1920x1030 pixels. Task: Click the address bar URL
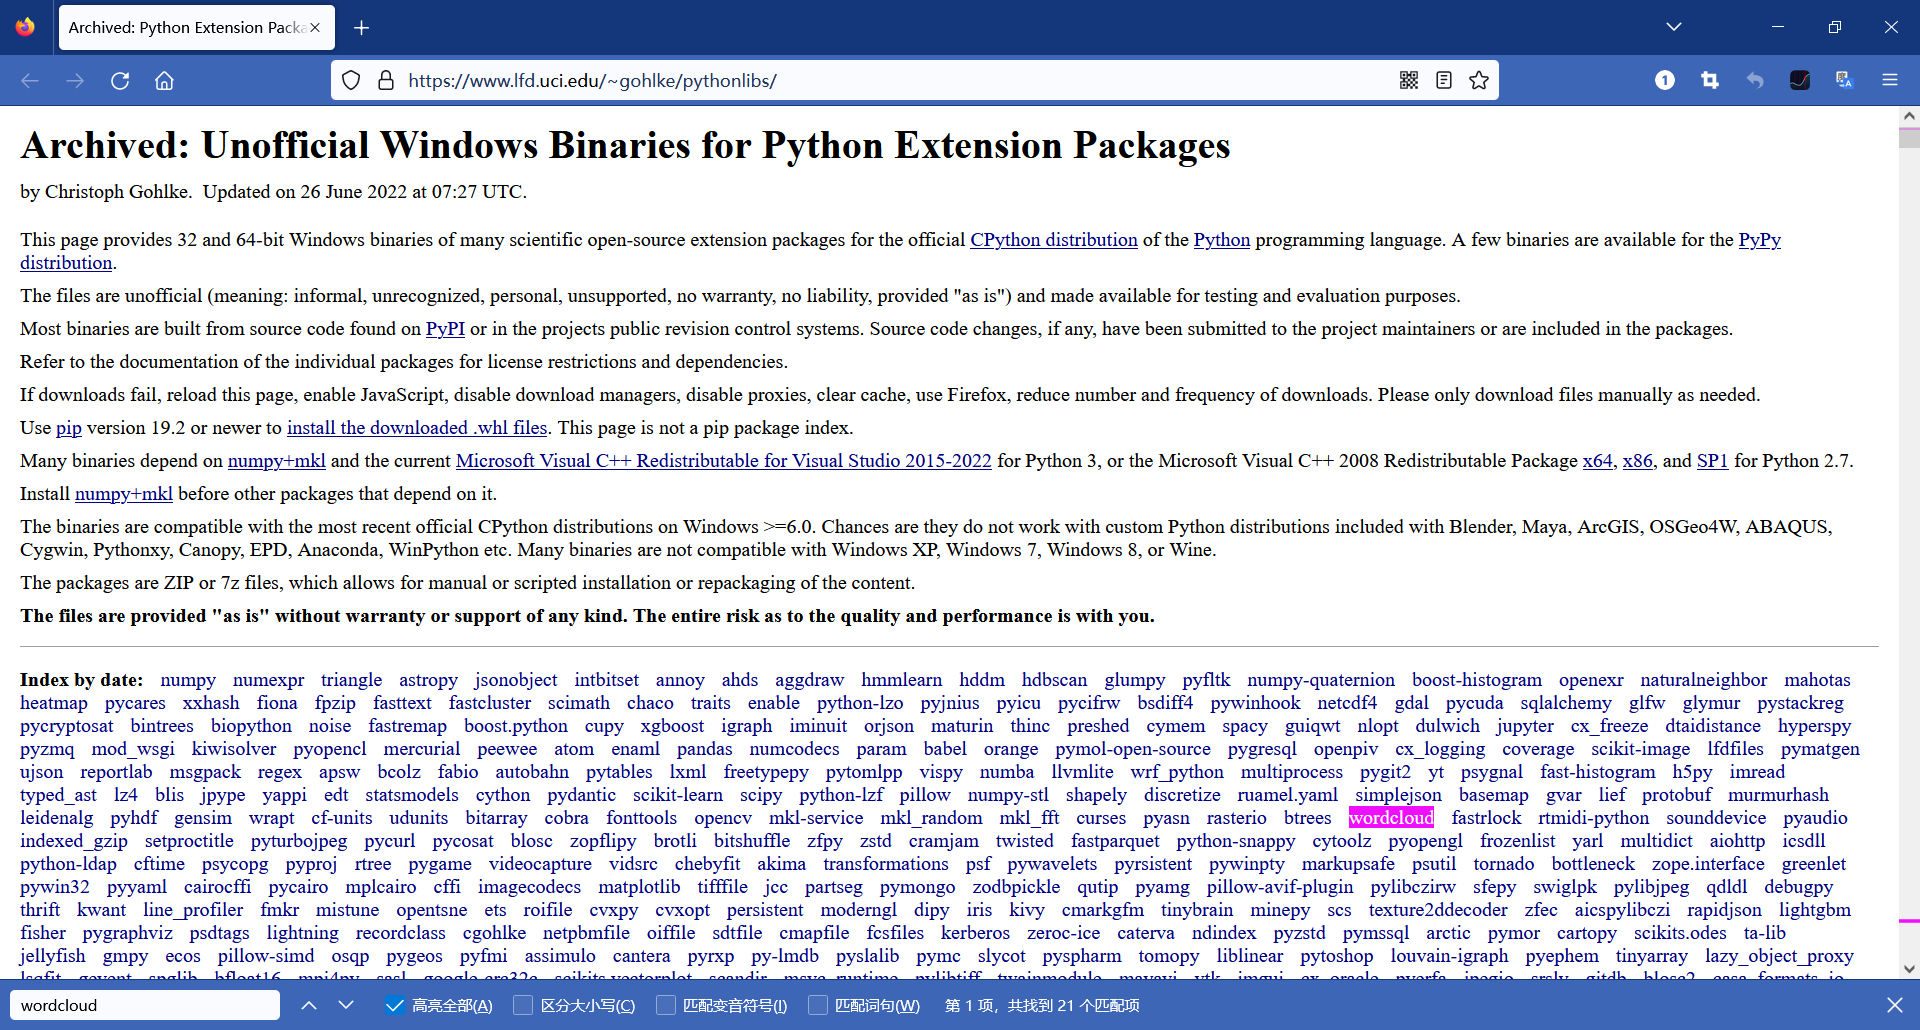pos(592,80)
